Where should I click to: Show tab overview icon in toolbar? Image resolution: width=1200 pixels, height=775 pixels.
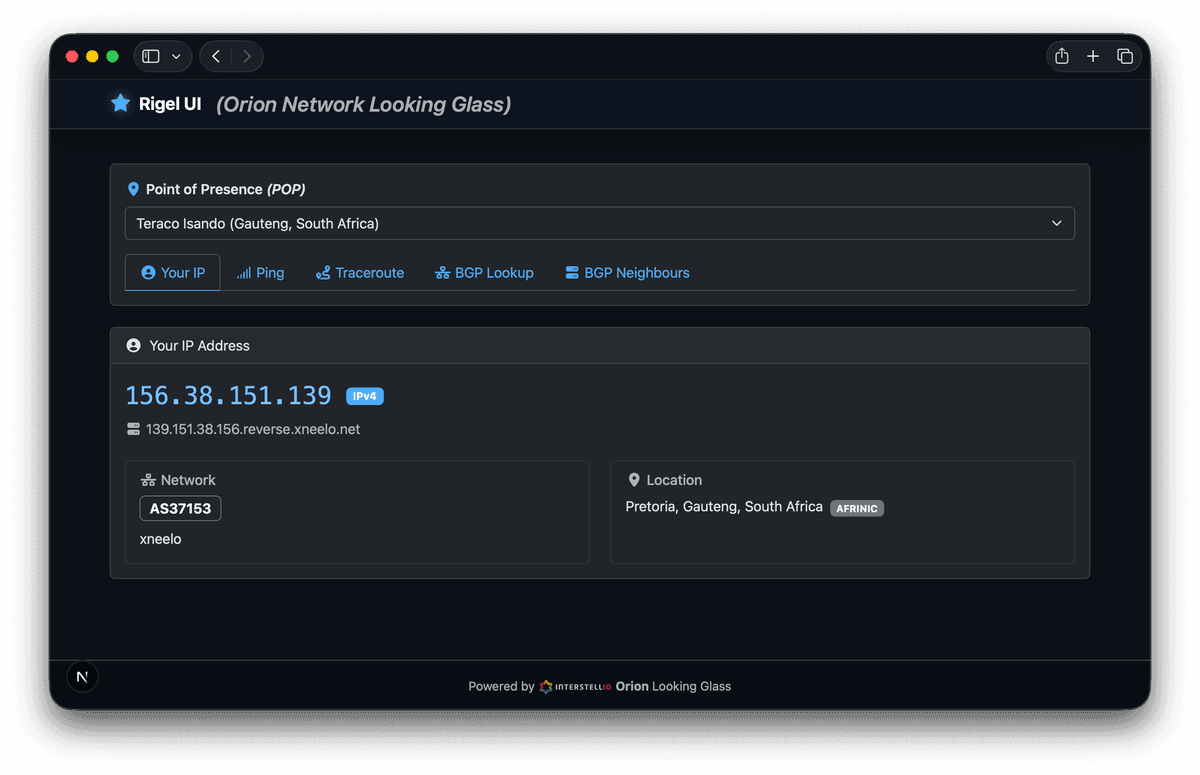pyautogui.click(x=1125, y=57)
